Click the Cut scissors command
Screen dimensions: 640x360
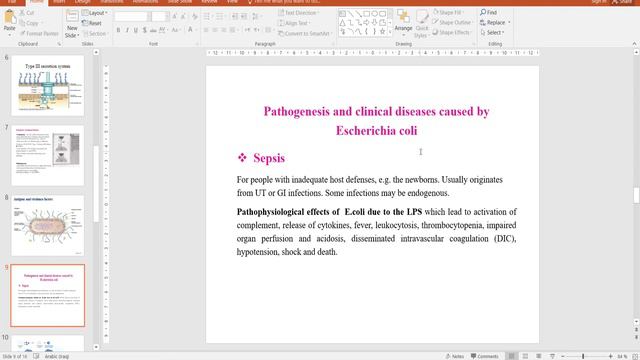coord(27,13)
